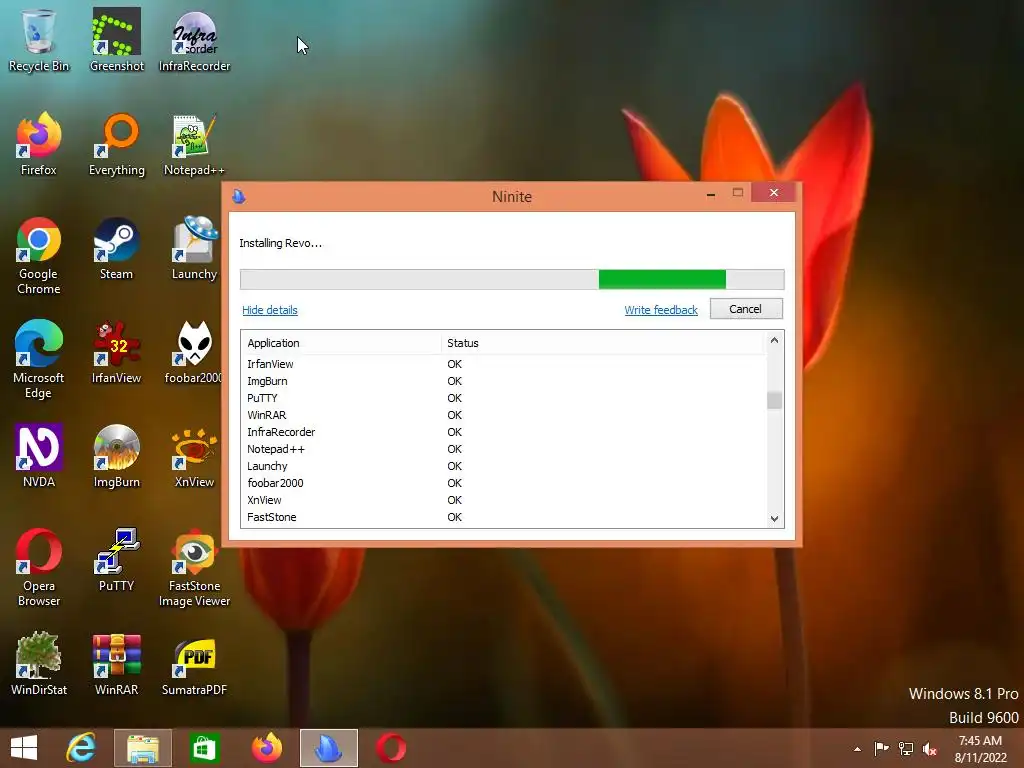Viewport: 1024px width, 768px height.
Task: Select the Google Chrome desktop shortcut
Action: click(x=39, y=255)
